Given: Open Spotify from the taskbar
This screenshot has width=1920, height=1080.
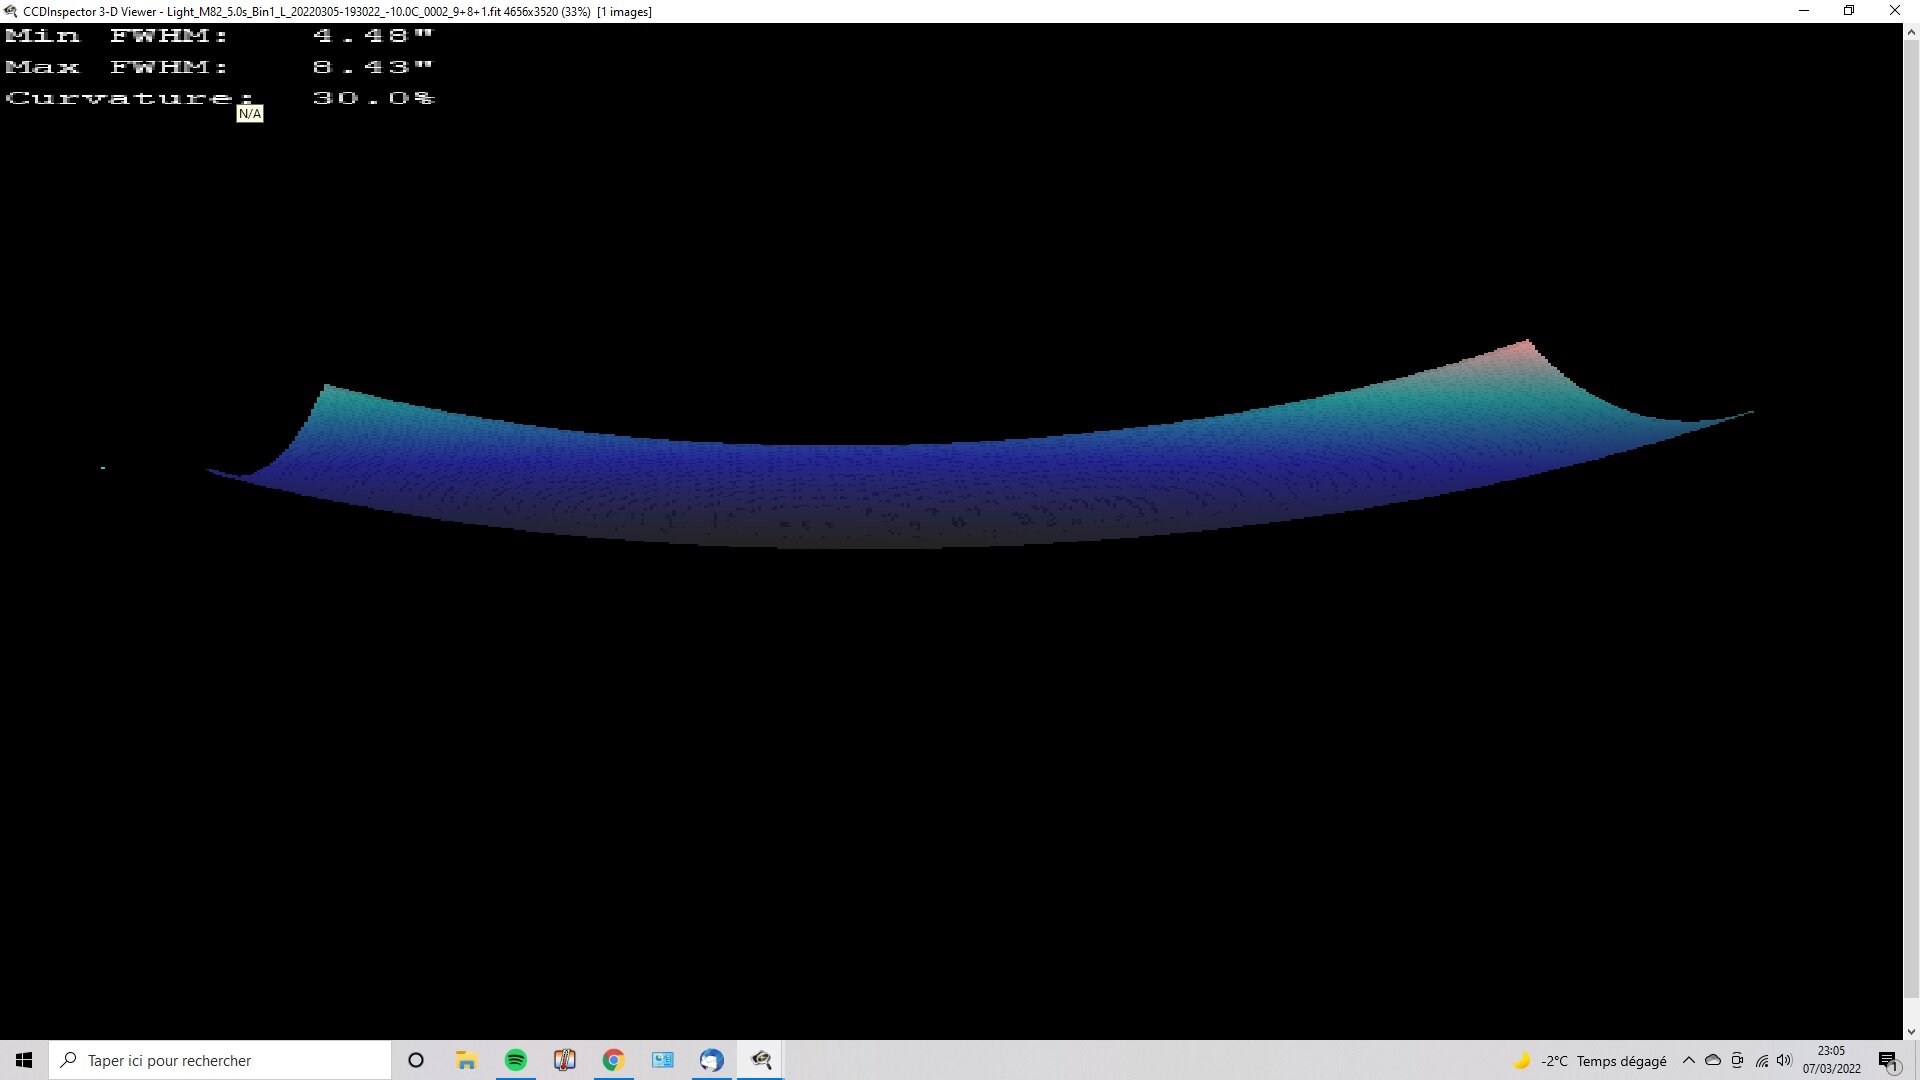Looking at the screenshot, I should [x=516, y=1060].
